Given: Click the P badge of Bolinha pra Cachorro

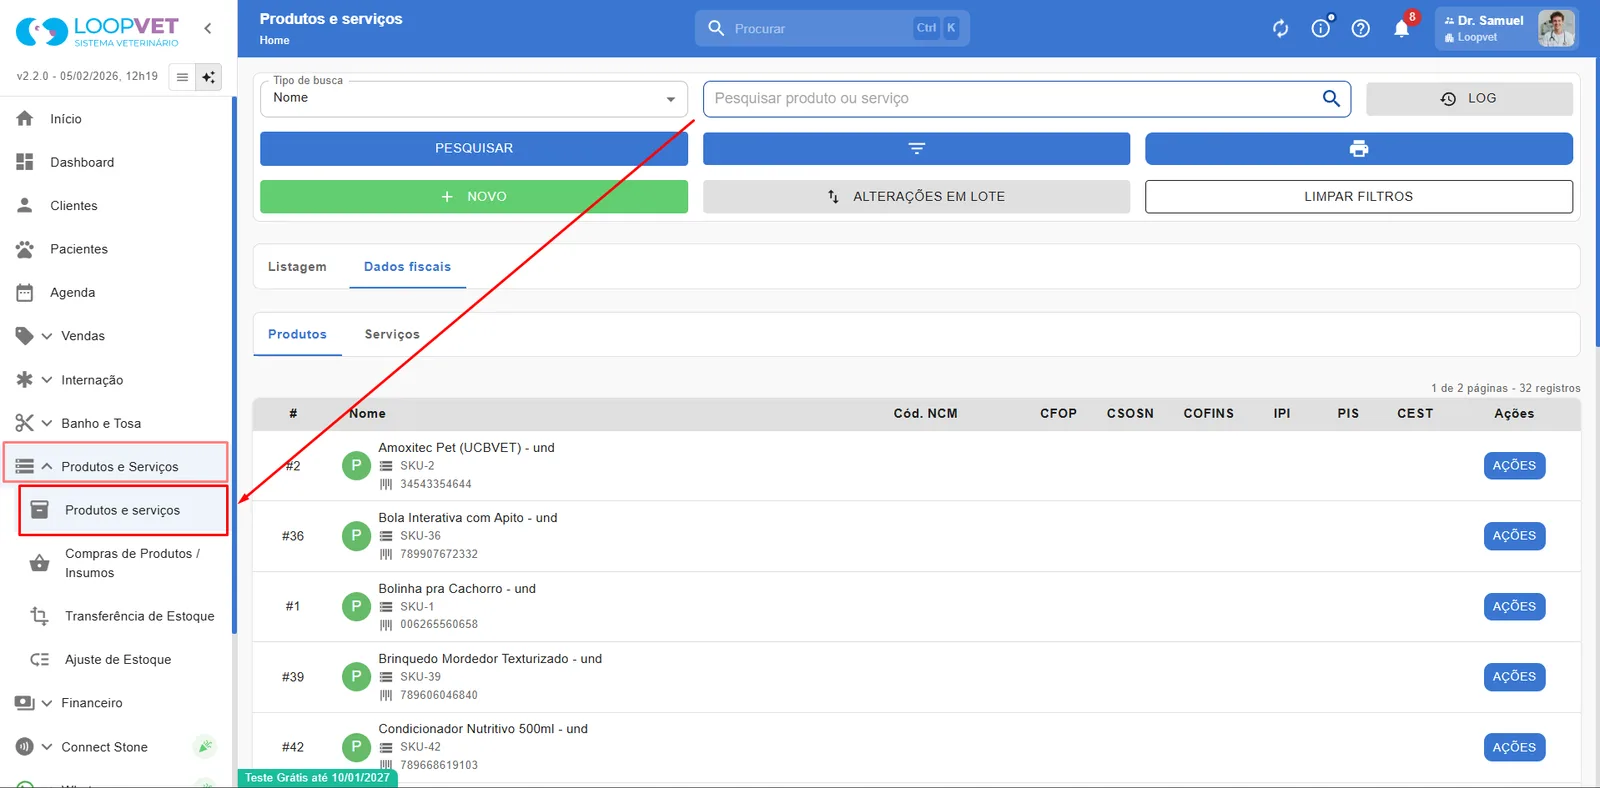Looking at the screenshot, I should point(356,606).
